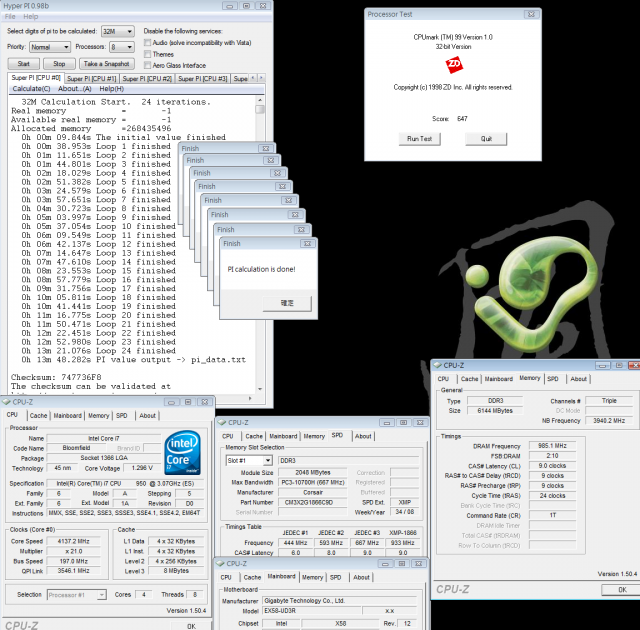640x630 pixels.
Task: Click scroll-up arrow of Super PI output
Action: point(260,100)
